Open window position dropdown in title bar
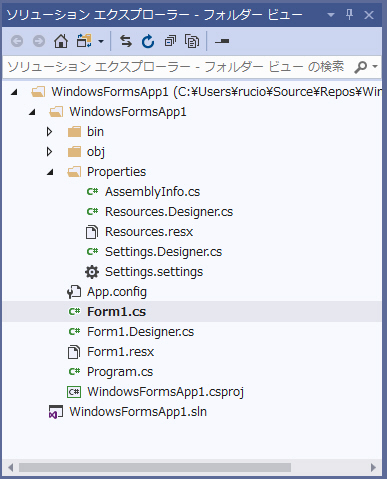The height and width of the screenshot is (479, 387). click(x=331, y=15)
